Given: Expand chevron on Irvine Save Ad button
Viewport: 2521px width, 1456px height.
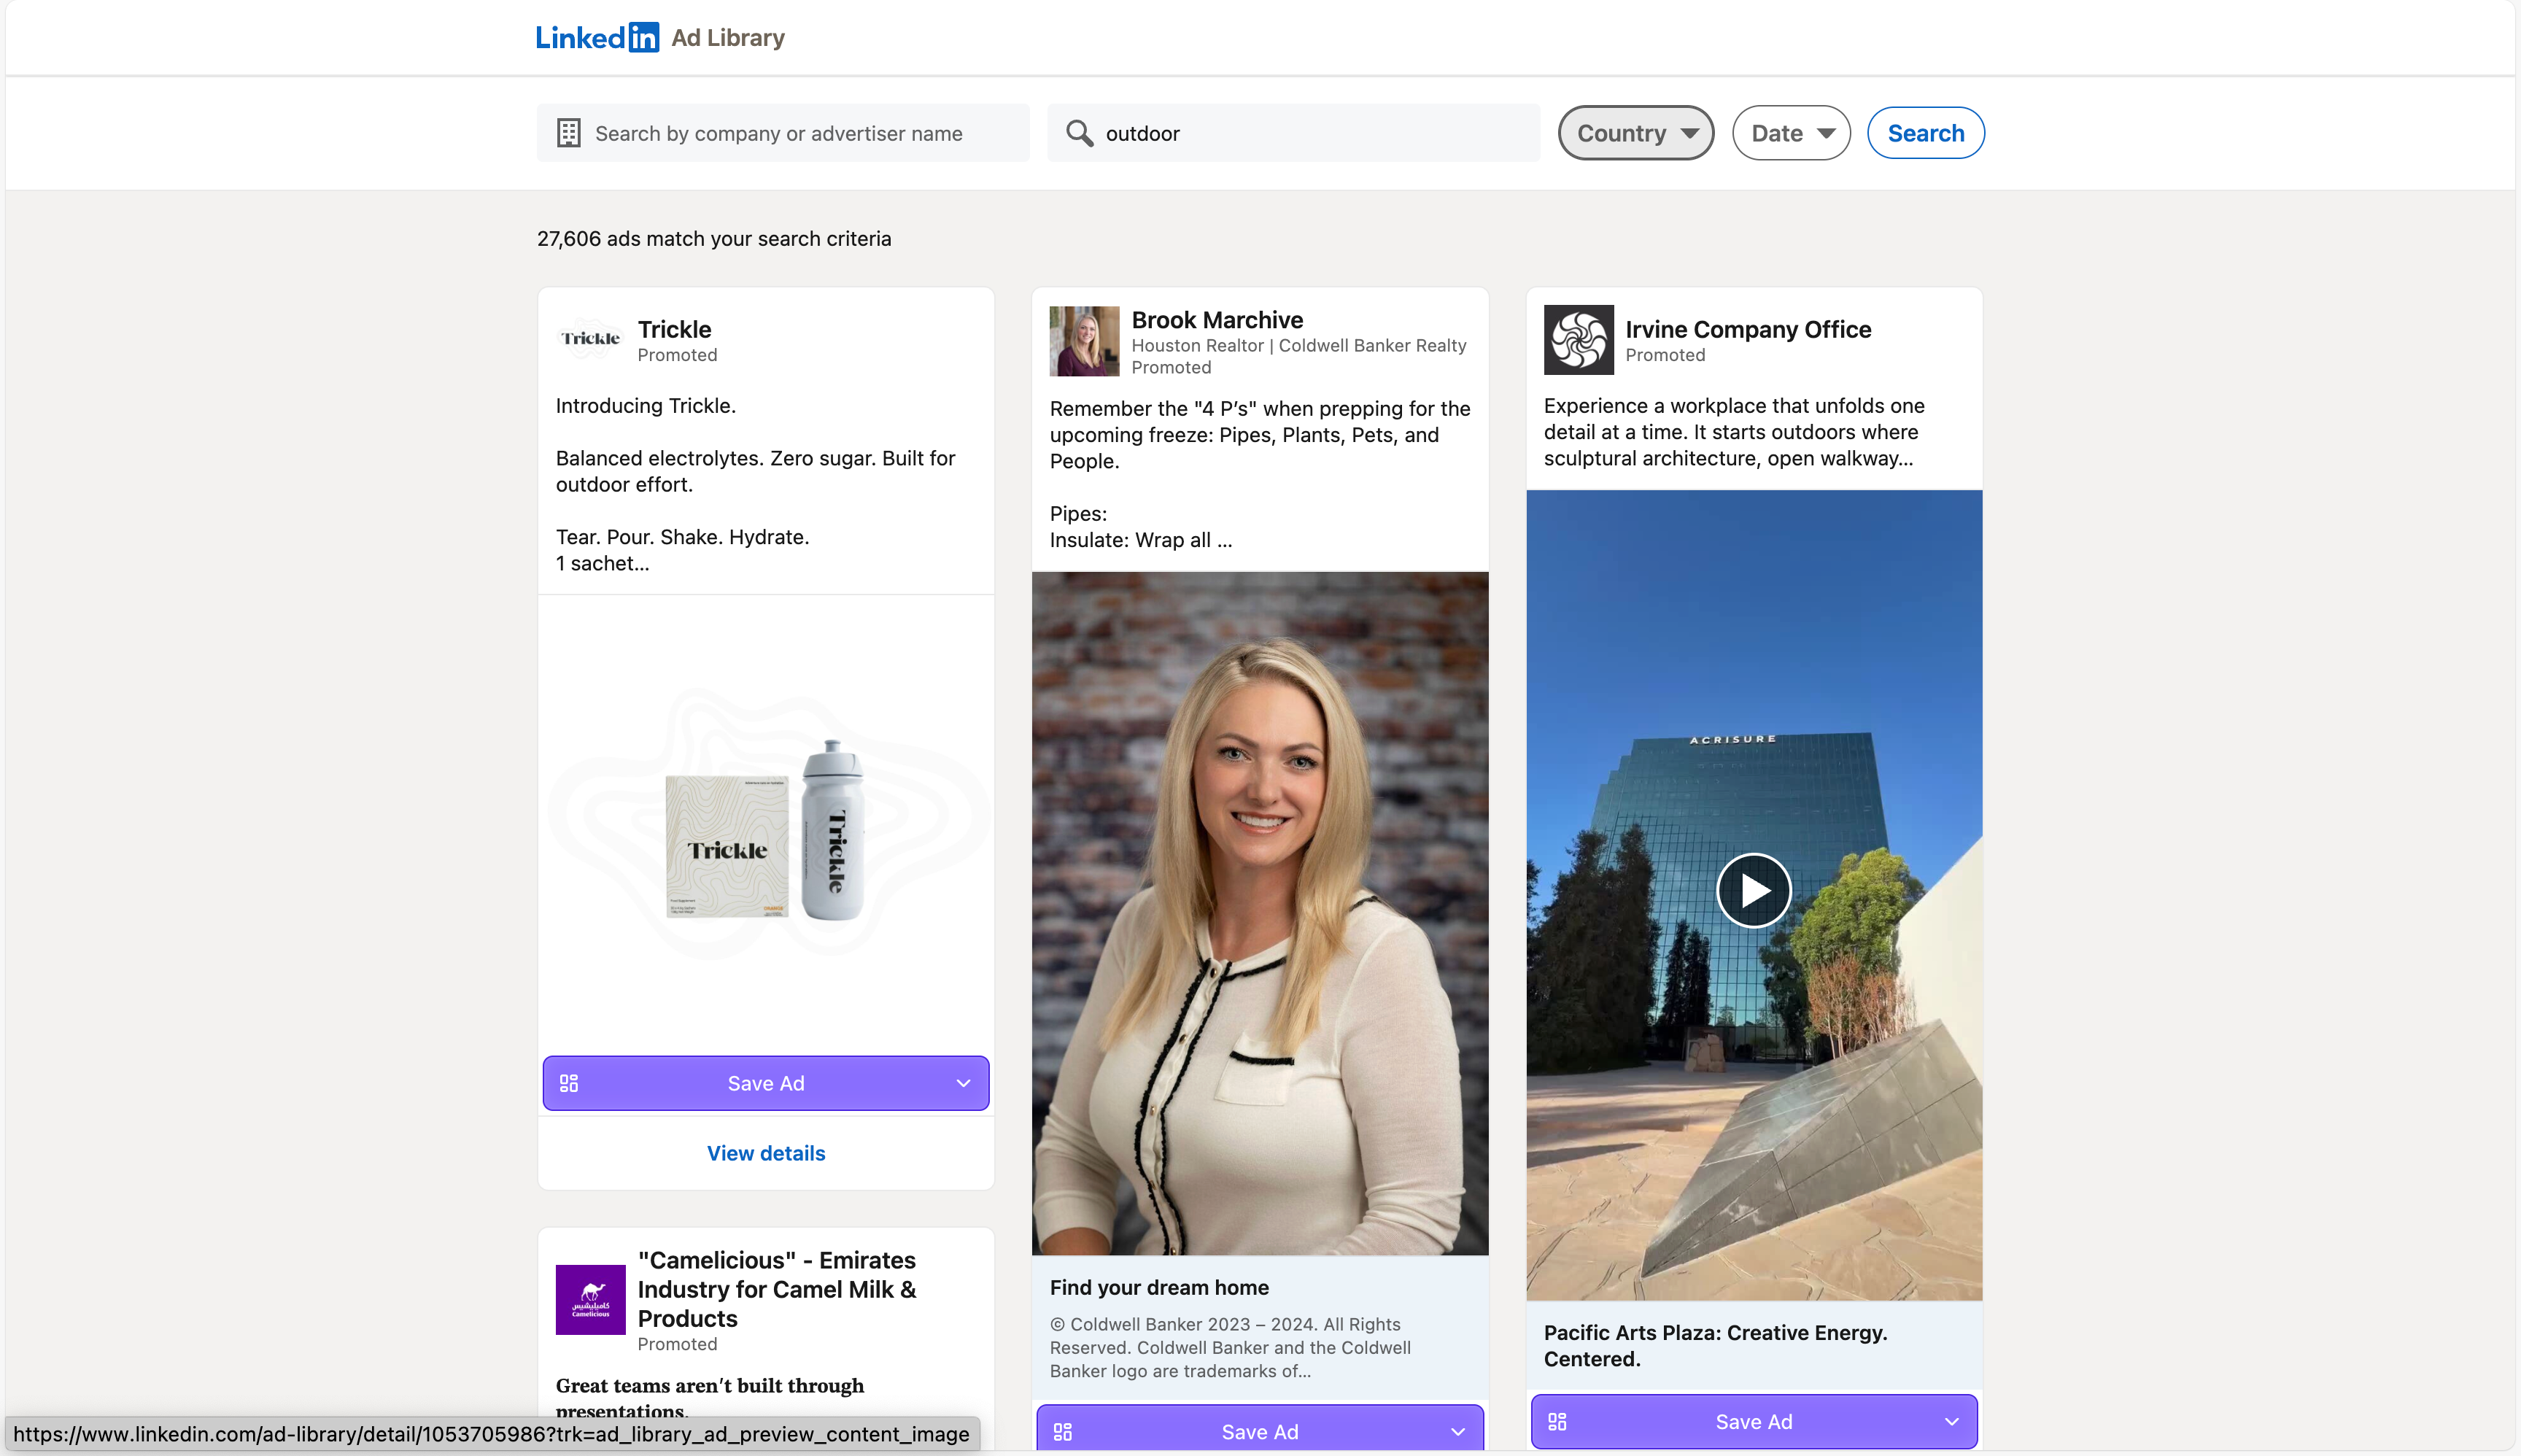Looking at the screenshot, I should click(1951, 1421).
